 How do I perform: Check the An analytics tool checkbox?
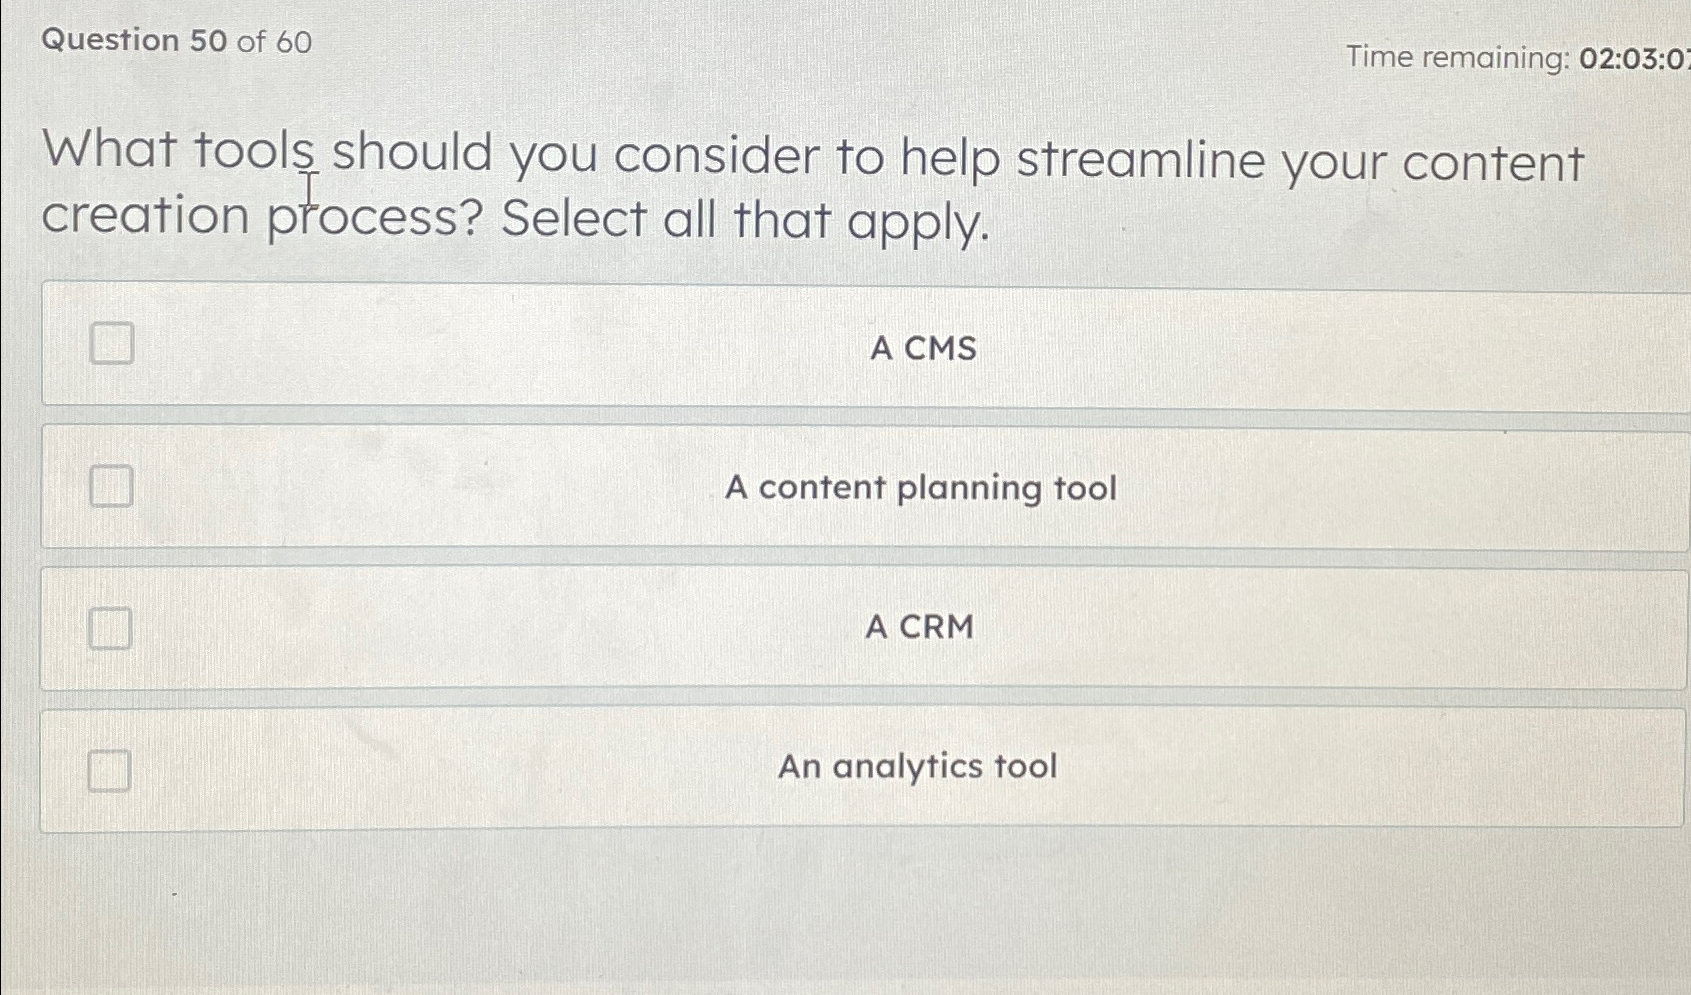coord(110,770)
